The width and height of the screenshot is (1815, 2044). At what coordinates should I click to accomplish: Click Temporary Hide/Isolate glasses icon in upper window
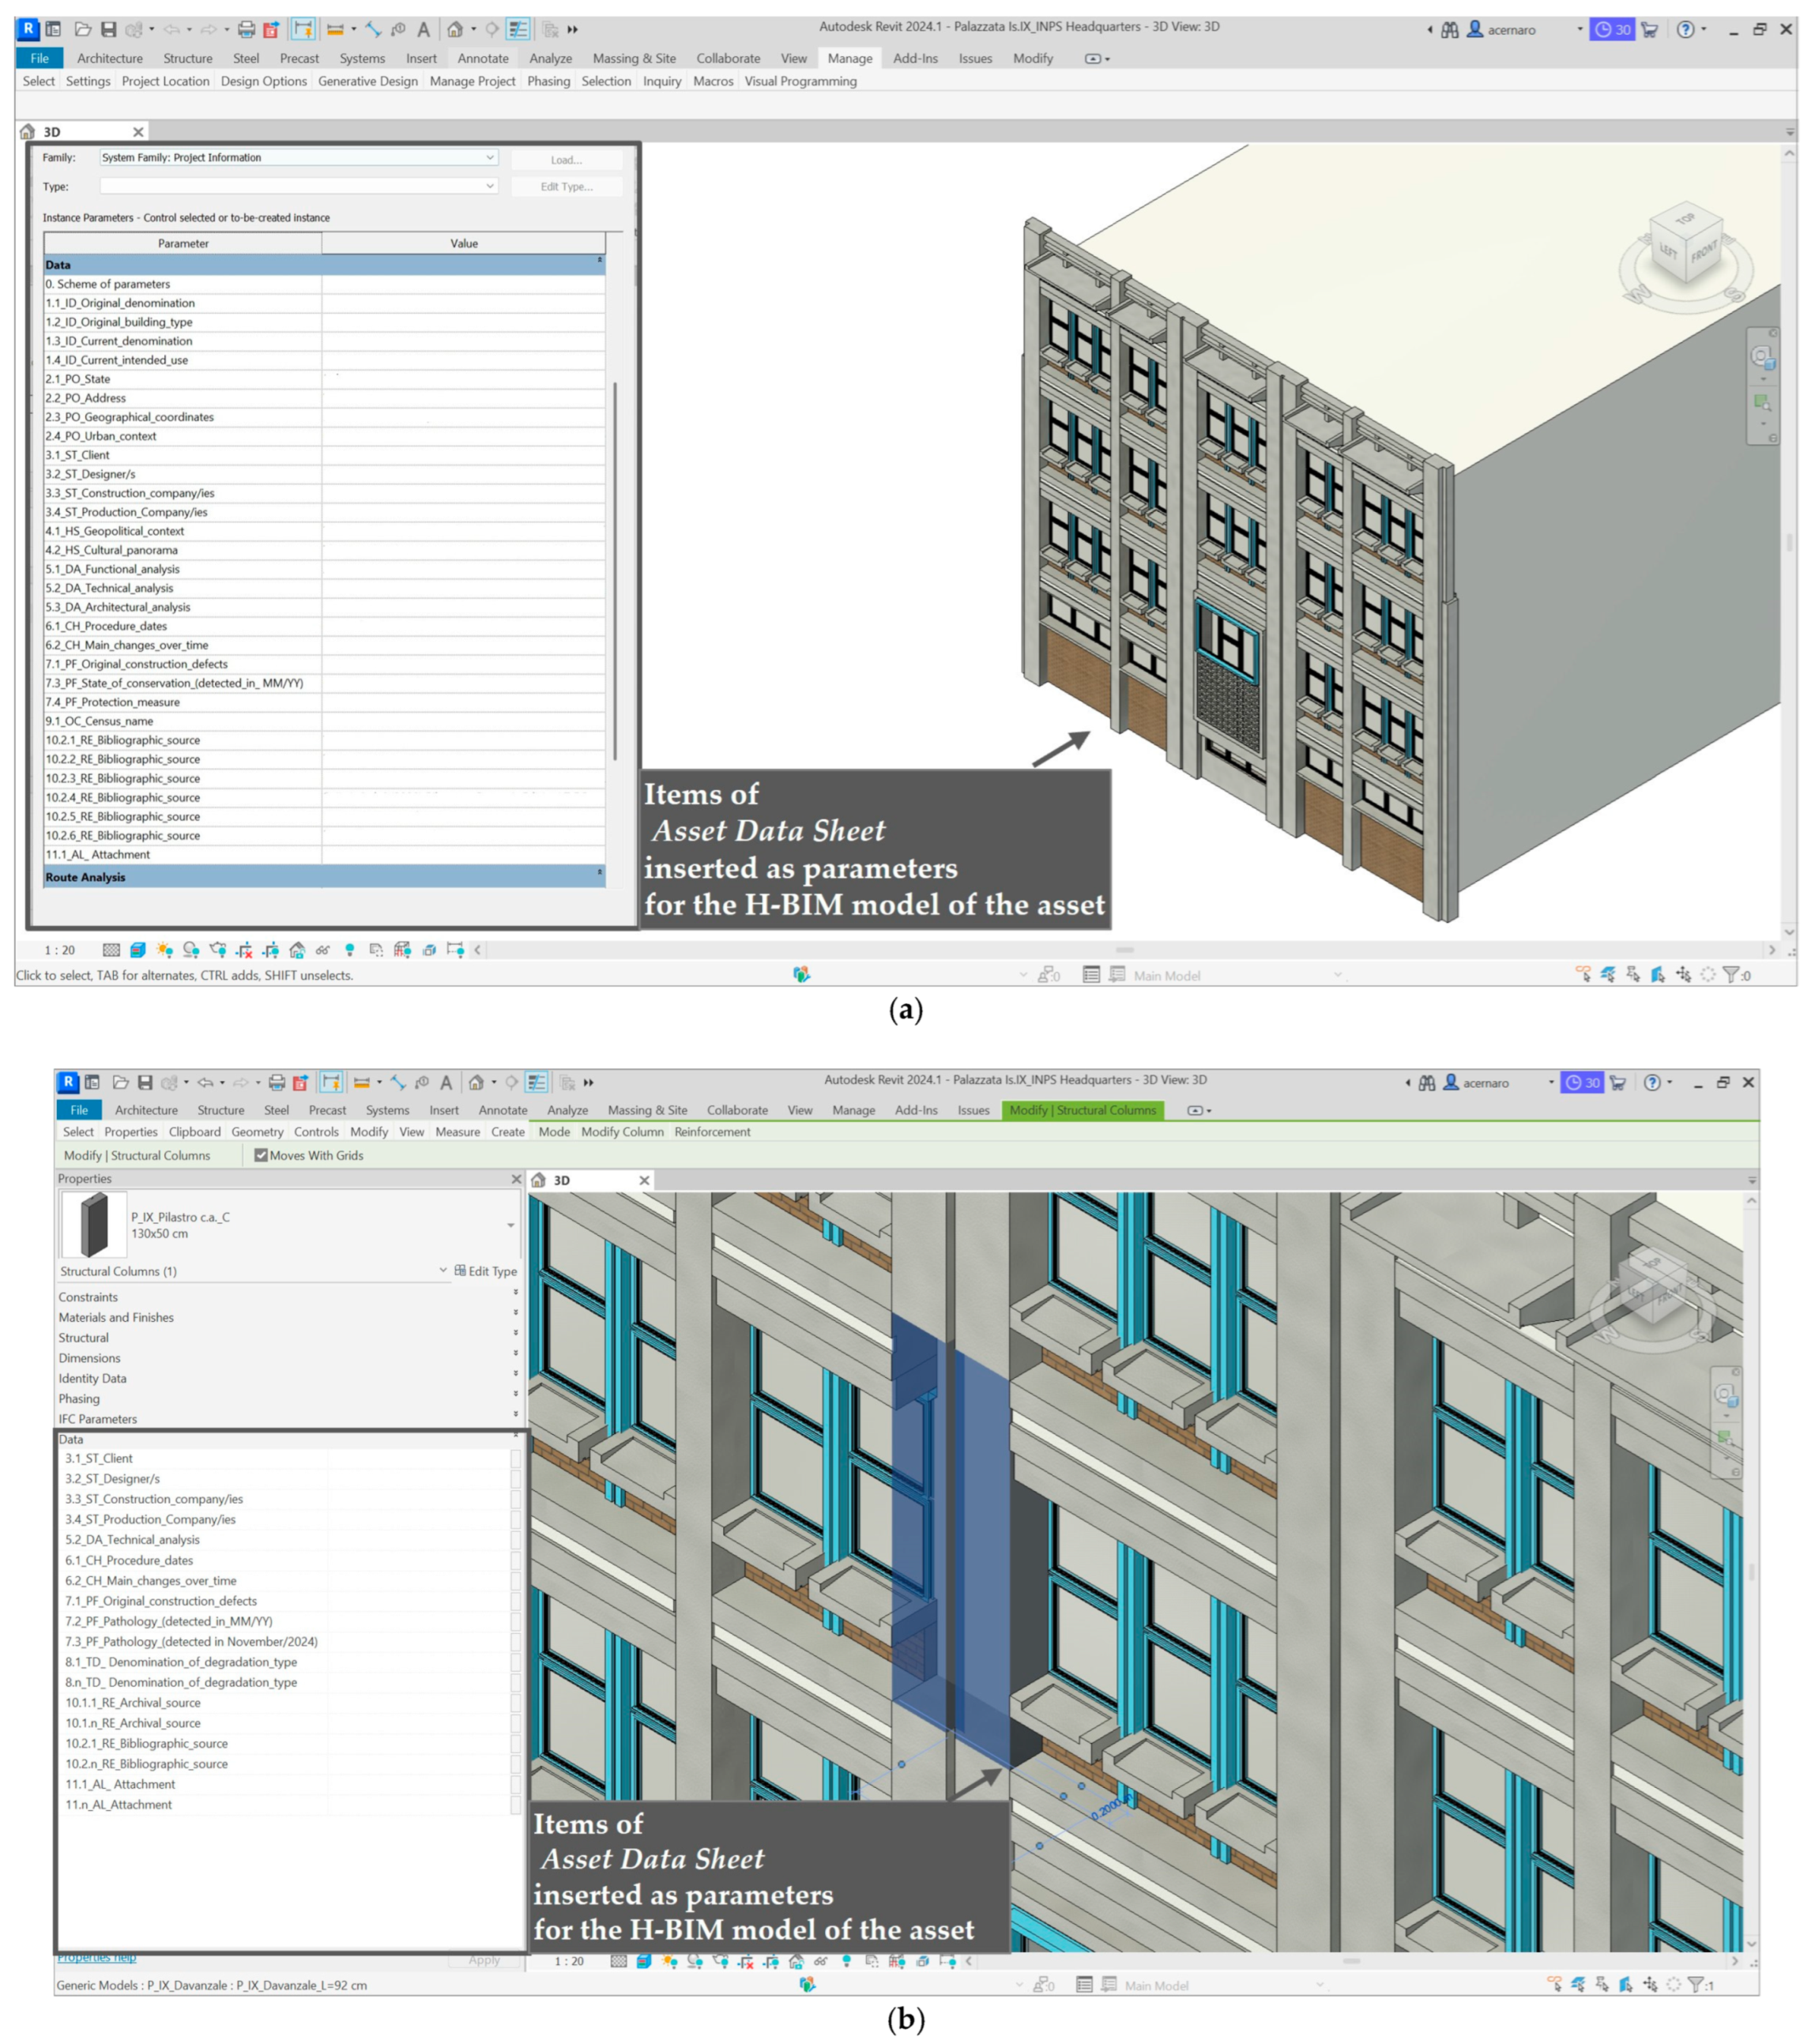tap(322, 950)
